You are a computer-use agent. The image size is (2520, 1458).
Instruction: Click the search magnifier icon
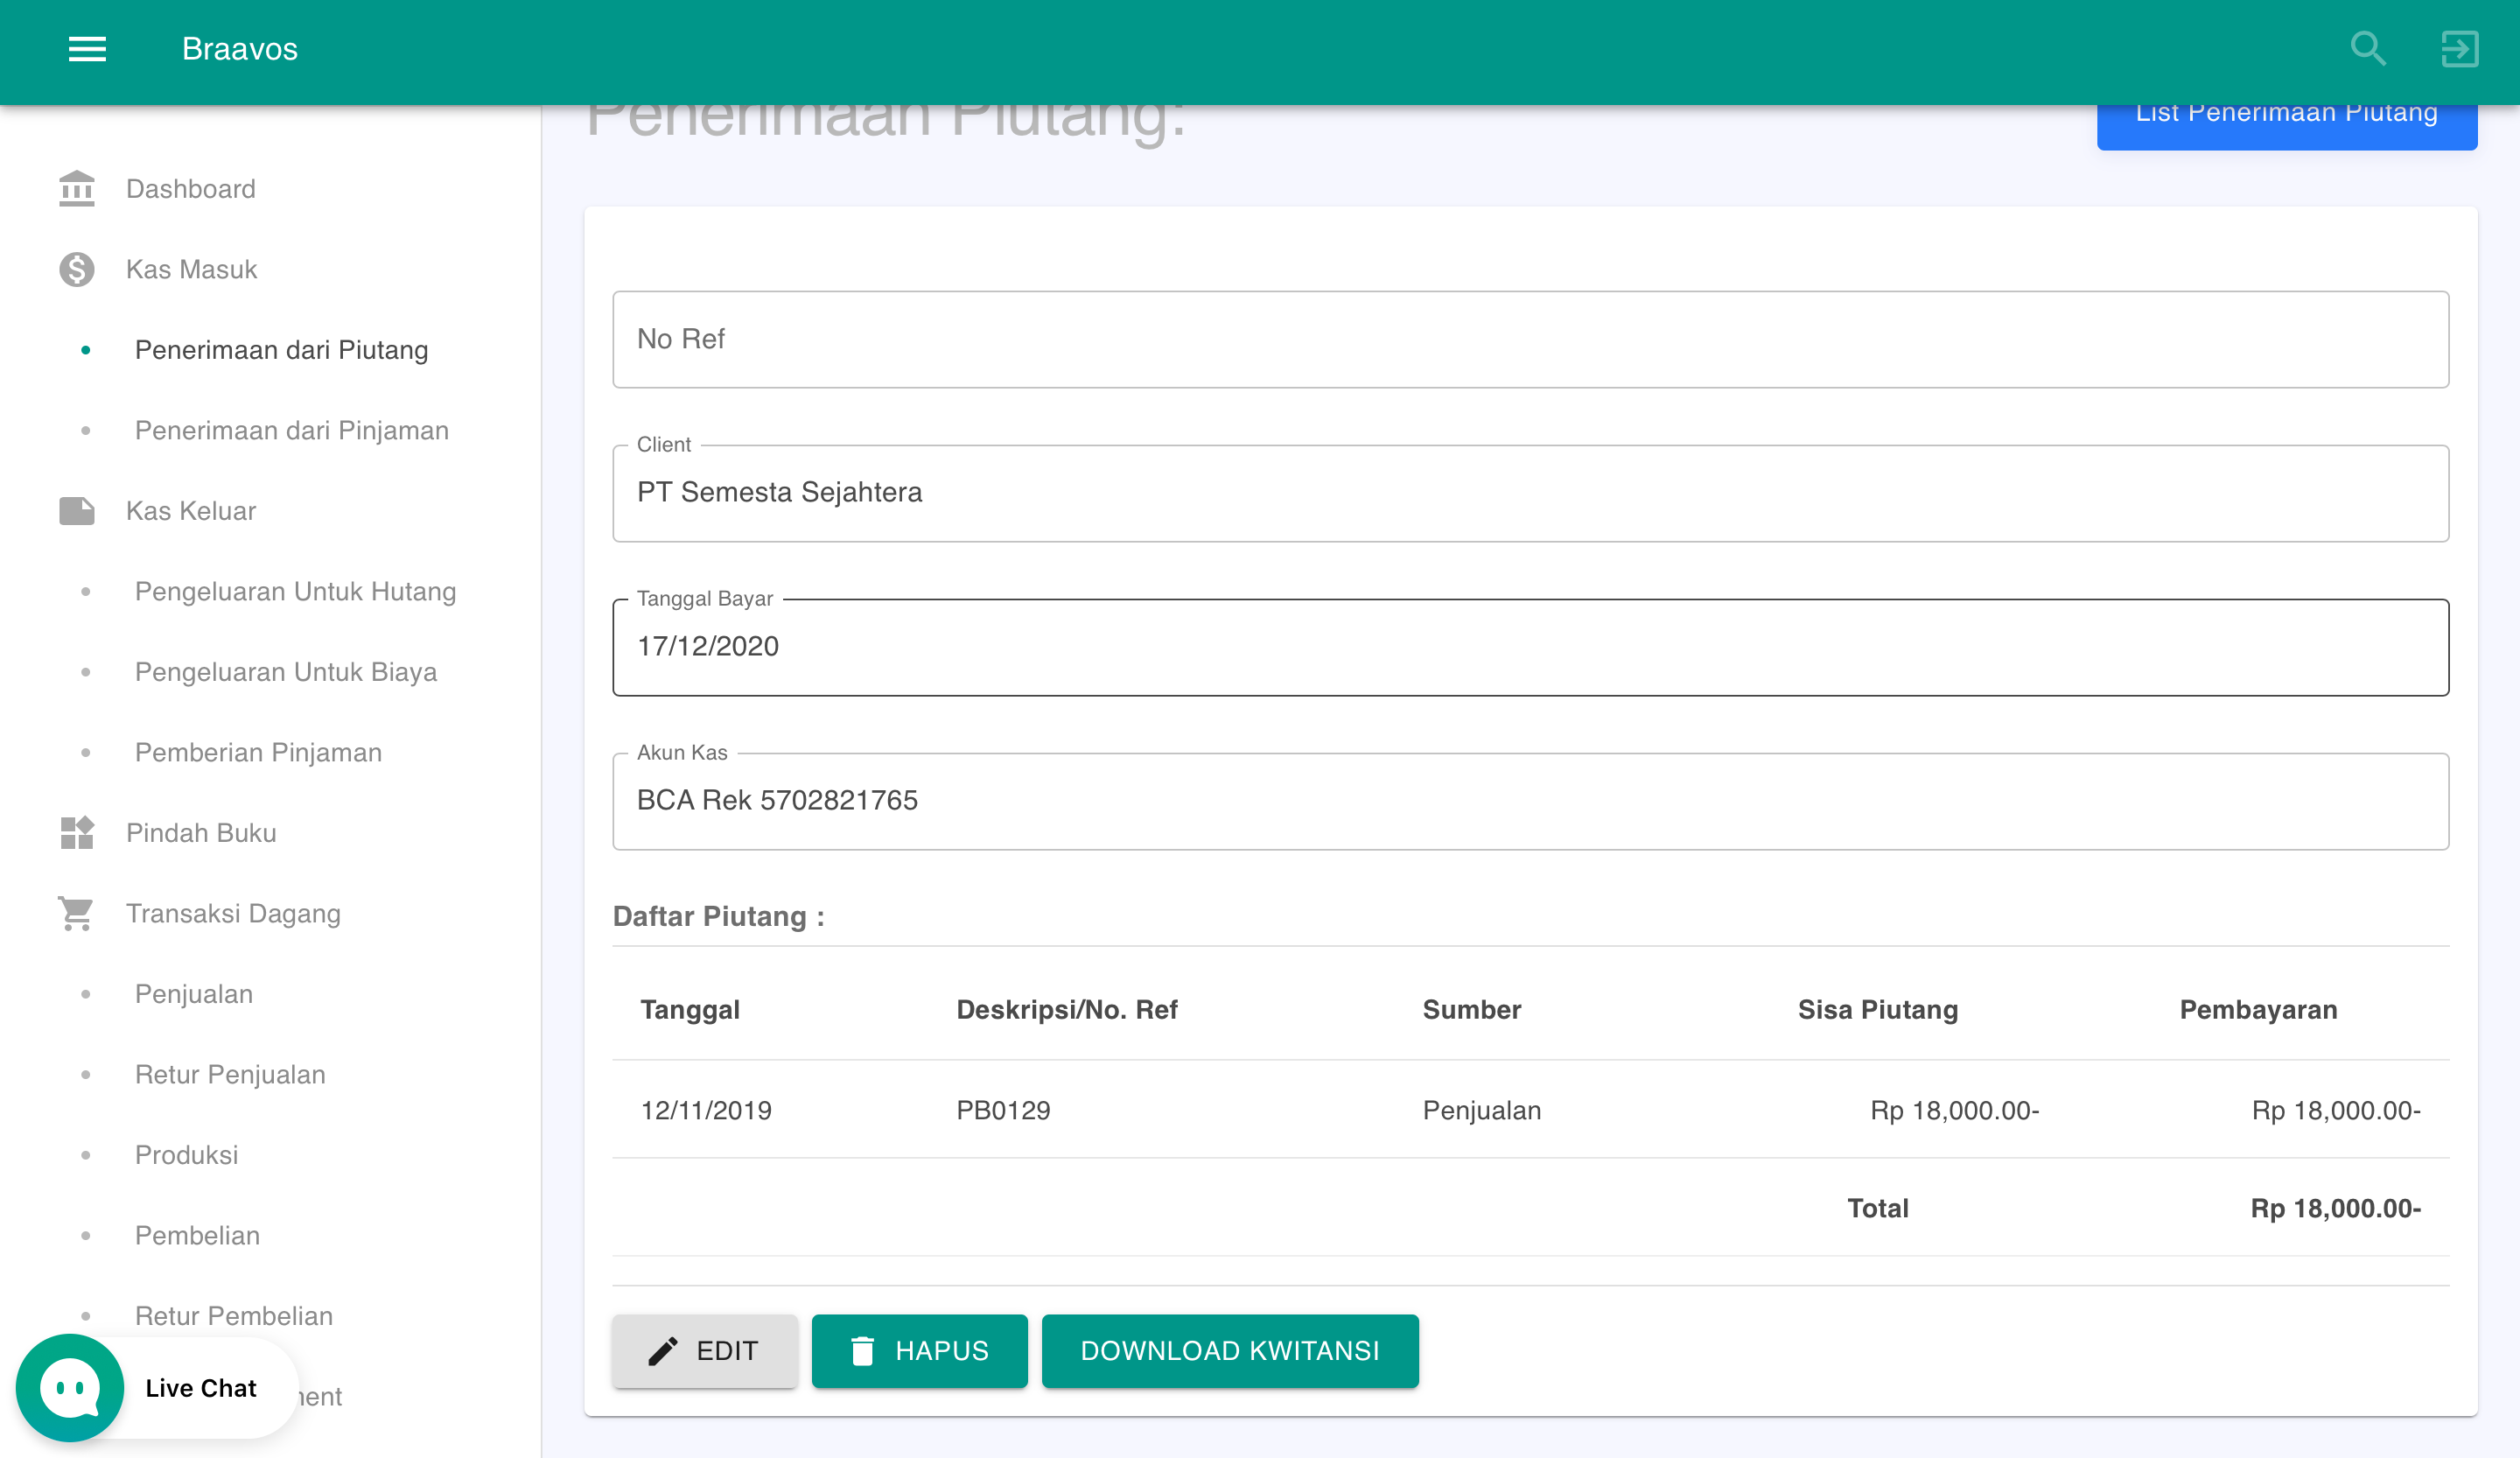click(x=2367, y=48)
